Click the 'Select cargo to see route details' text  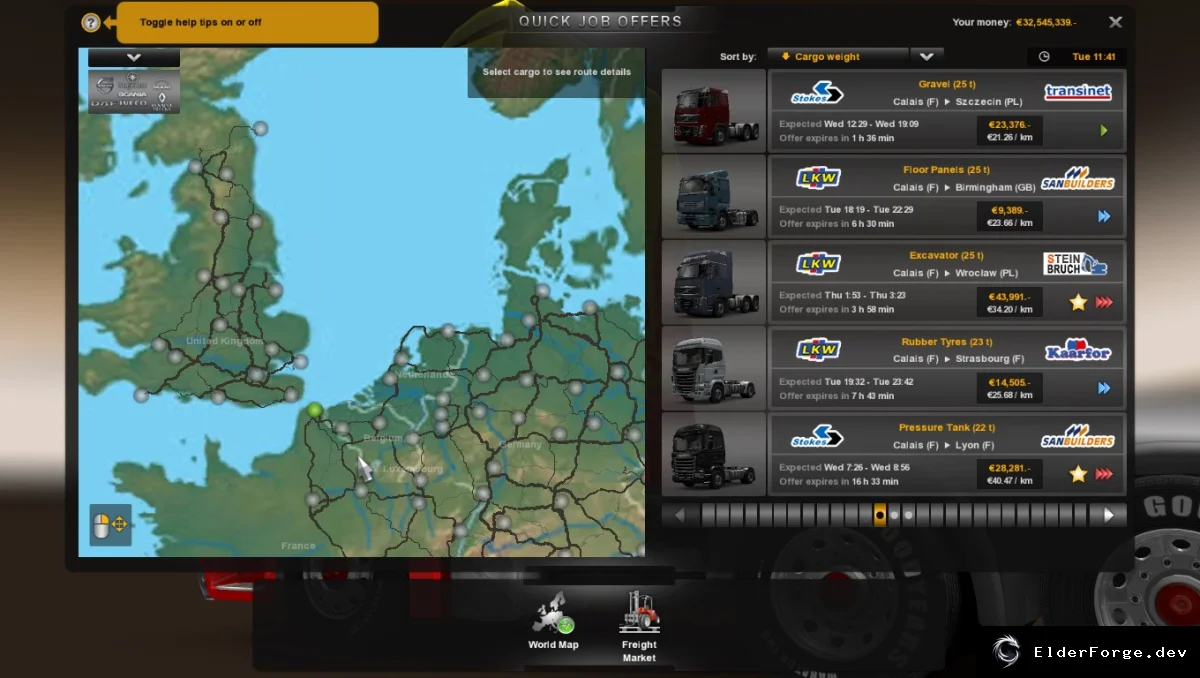[x=557, y=72]
